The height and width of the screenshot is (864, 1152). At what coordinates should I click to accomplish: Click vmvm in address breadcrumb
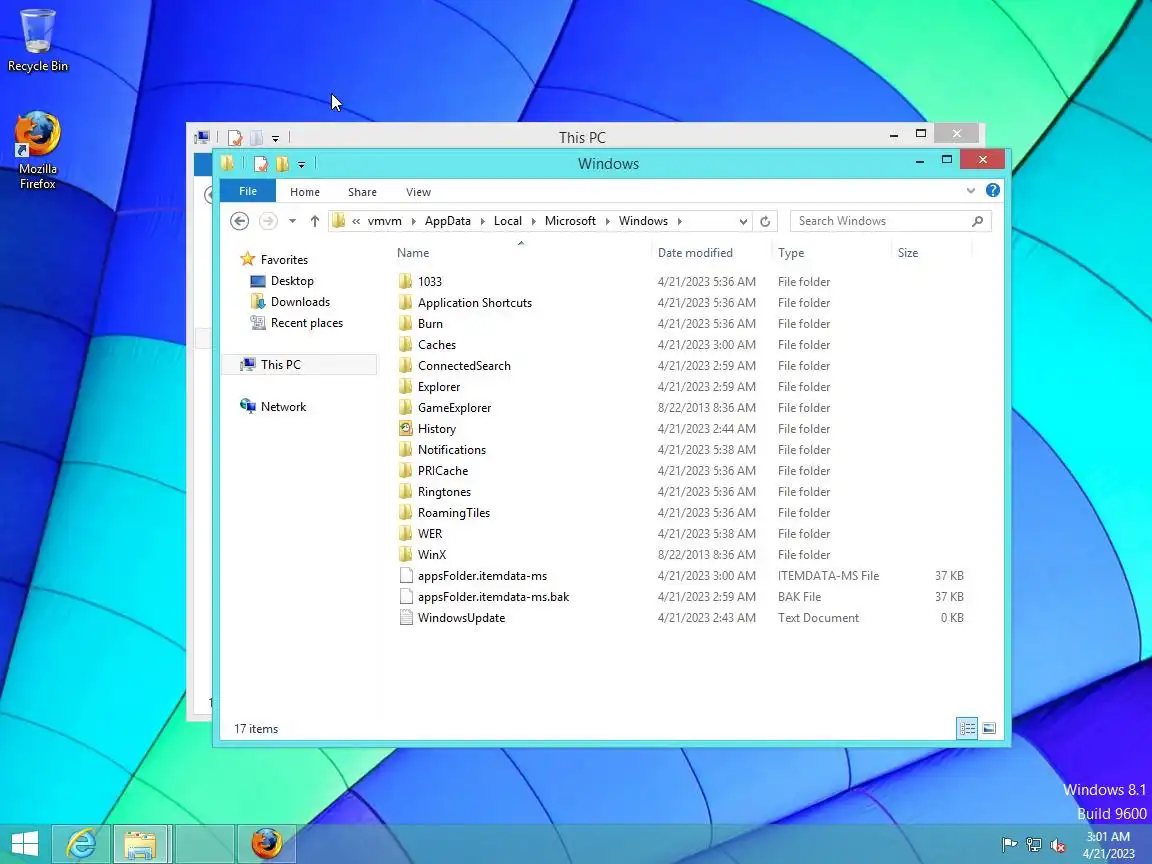pyautogui.click(x=384, y=221)
